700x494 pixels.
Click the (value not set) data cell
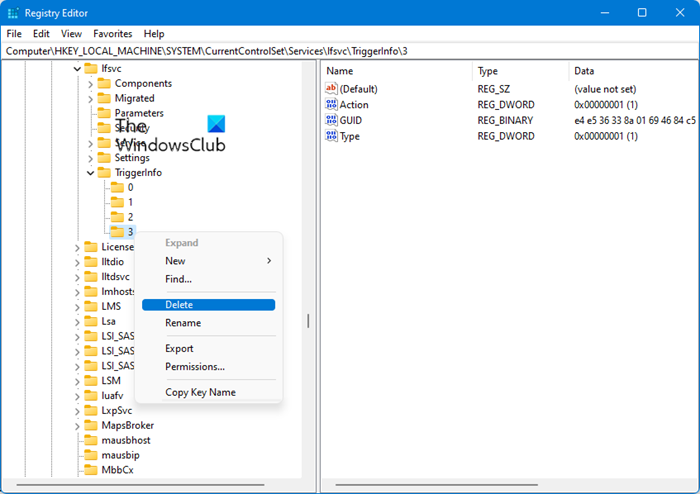coord(605,89)
